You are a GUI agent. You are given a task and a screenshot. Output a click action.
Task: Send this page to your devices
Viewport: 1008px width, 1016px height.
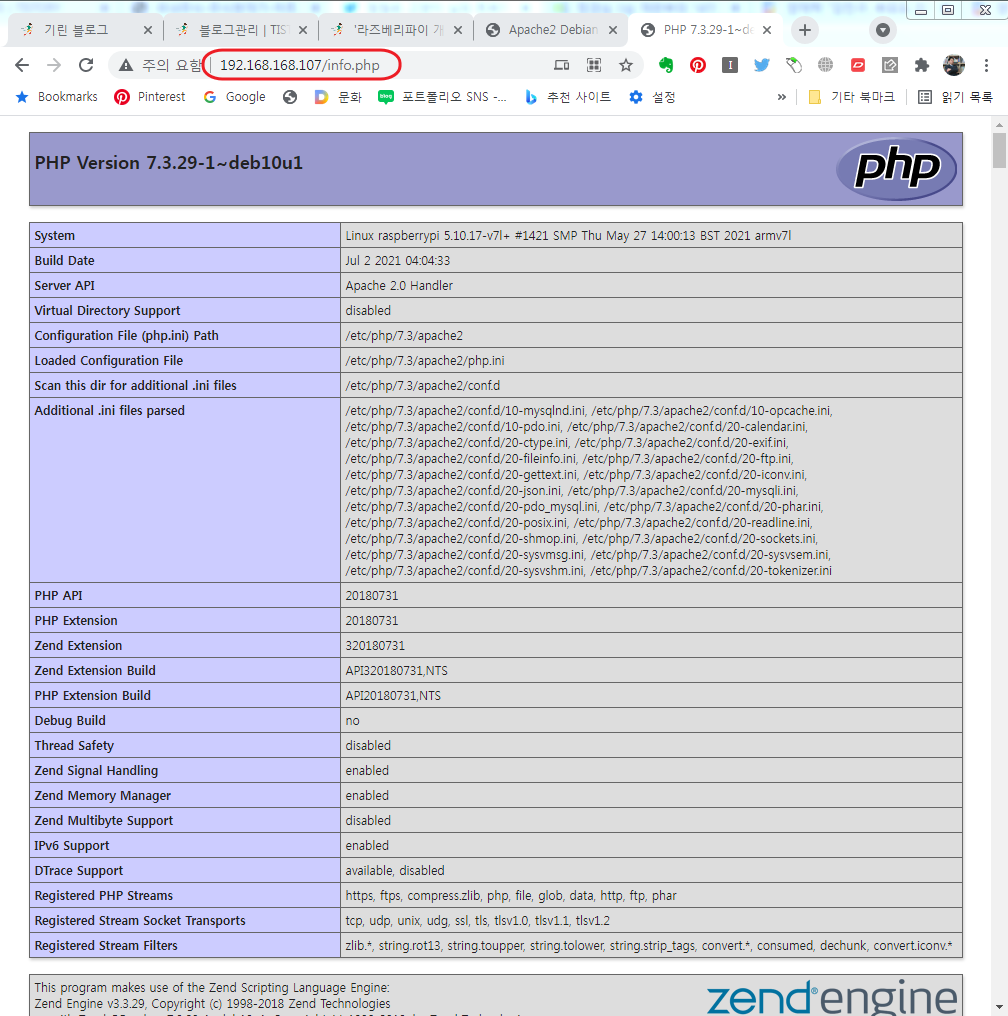[x=561, y=65]
